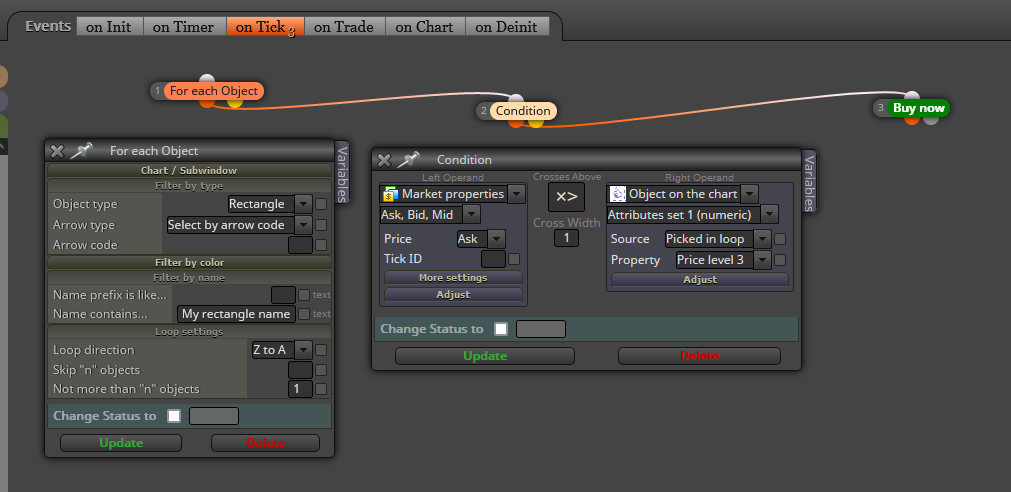Switch to the on Chart event tab
The height and width of the screenshot is (492, 1011).
pyautogui.click(x=424, y=26)
